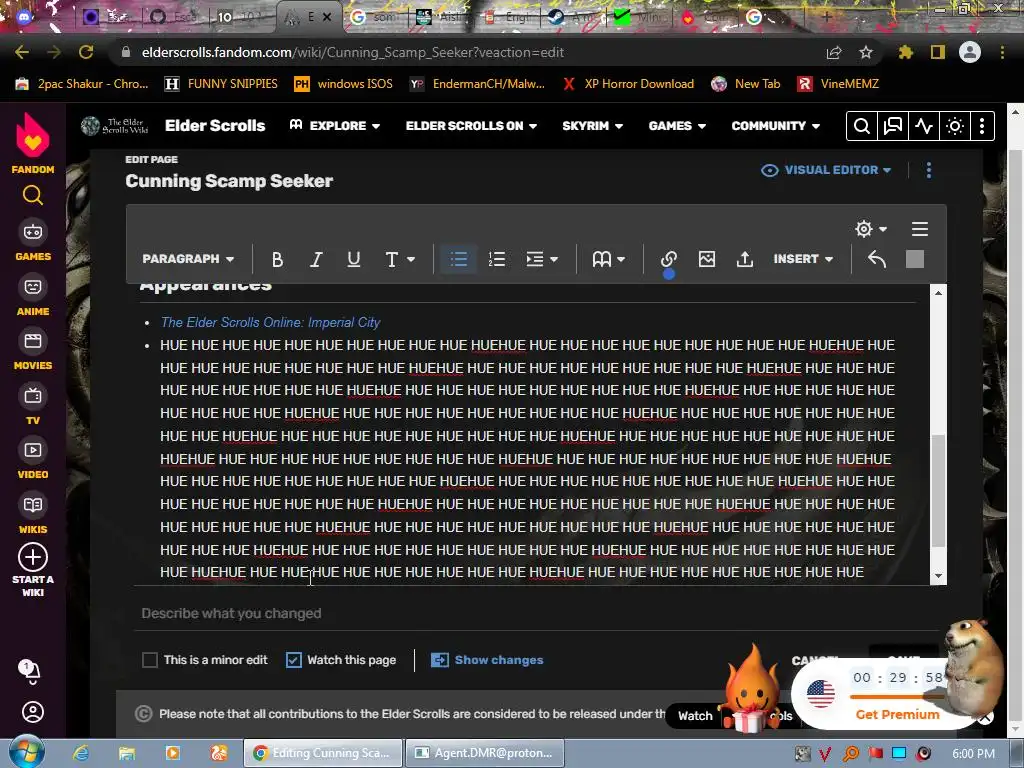Undo the last edit
1024x768 pixels.
(877, 259)
